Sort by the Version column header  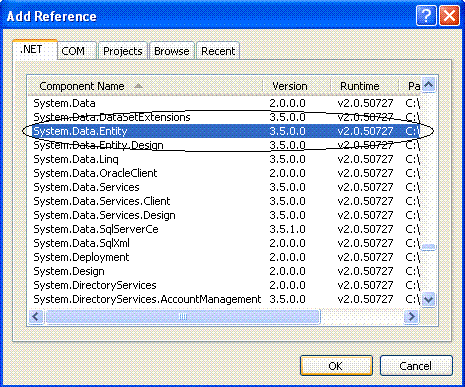(x=296, y=86)
